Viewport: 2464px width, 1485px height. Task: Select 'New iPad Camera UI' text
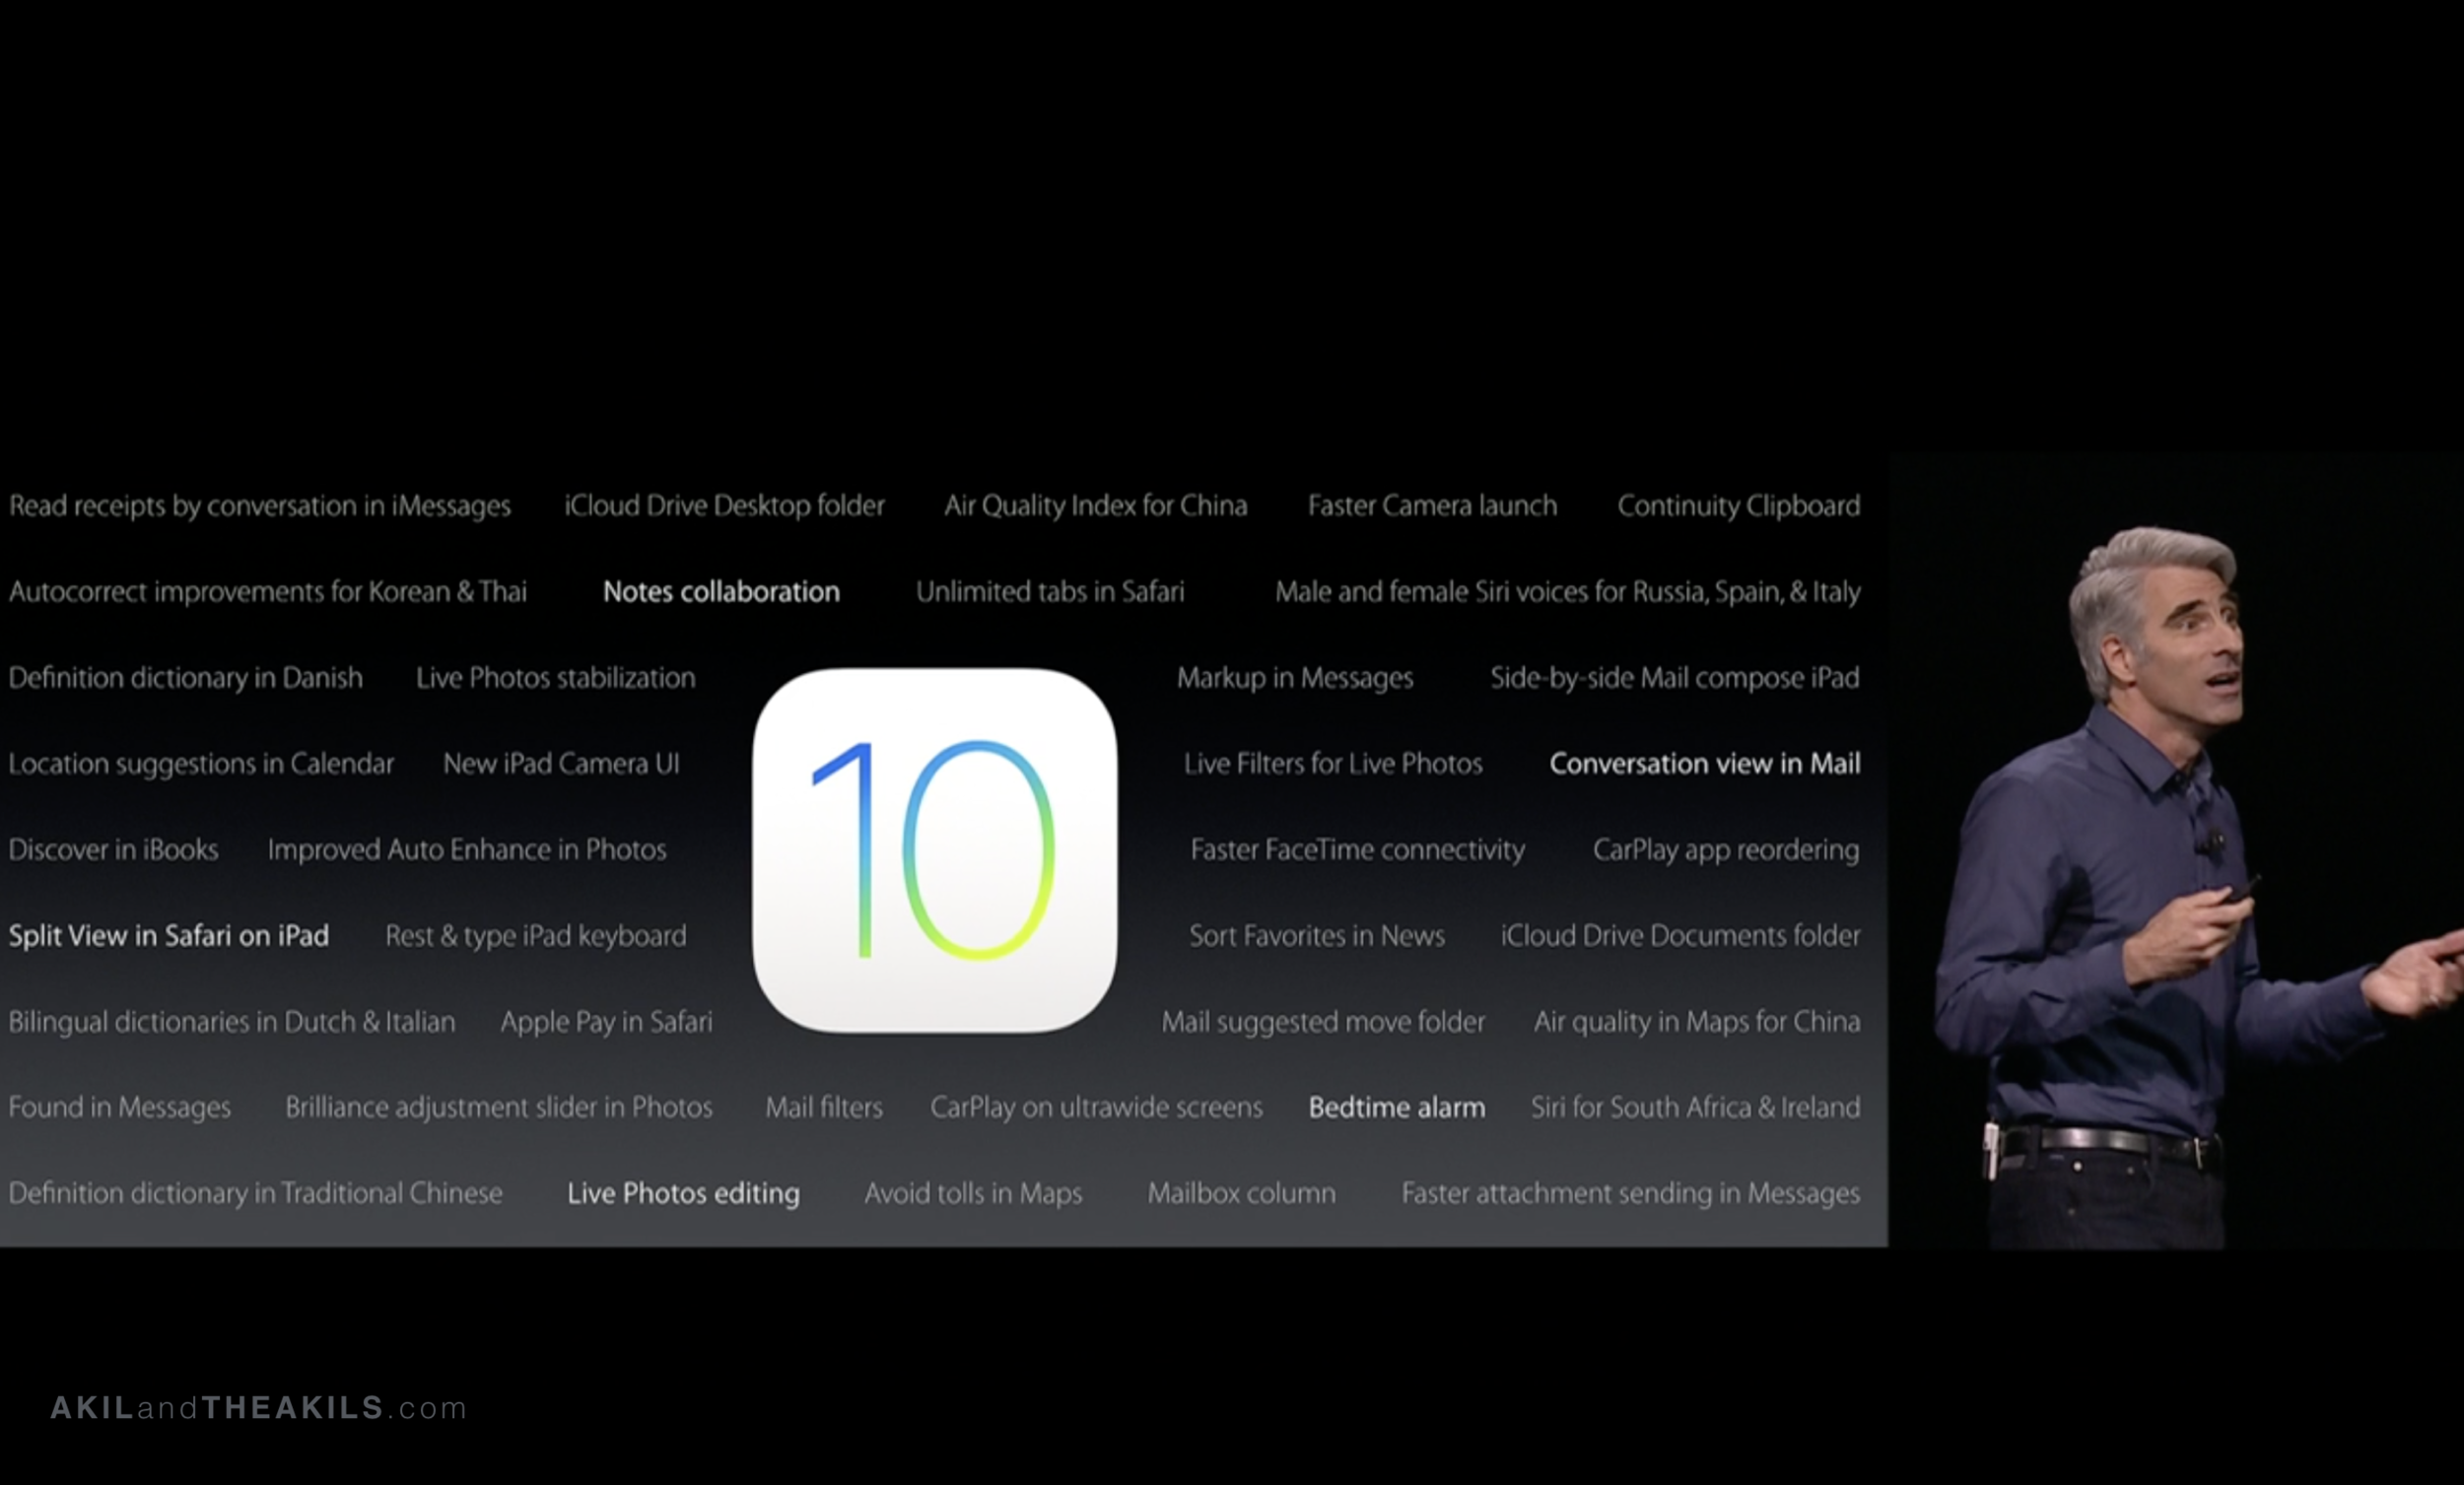point(561,764)
